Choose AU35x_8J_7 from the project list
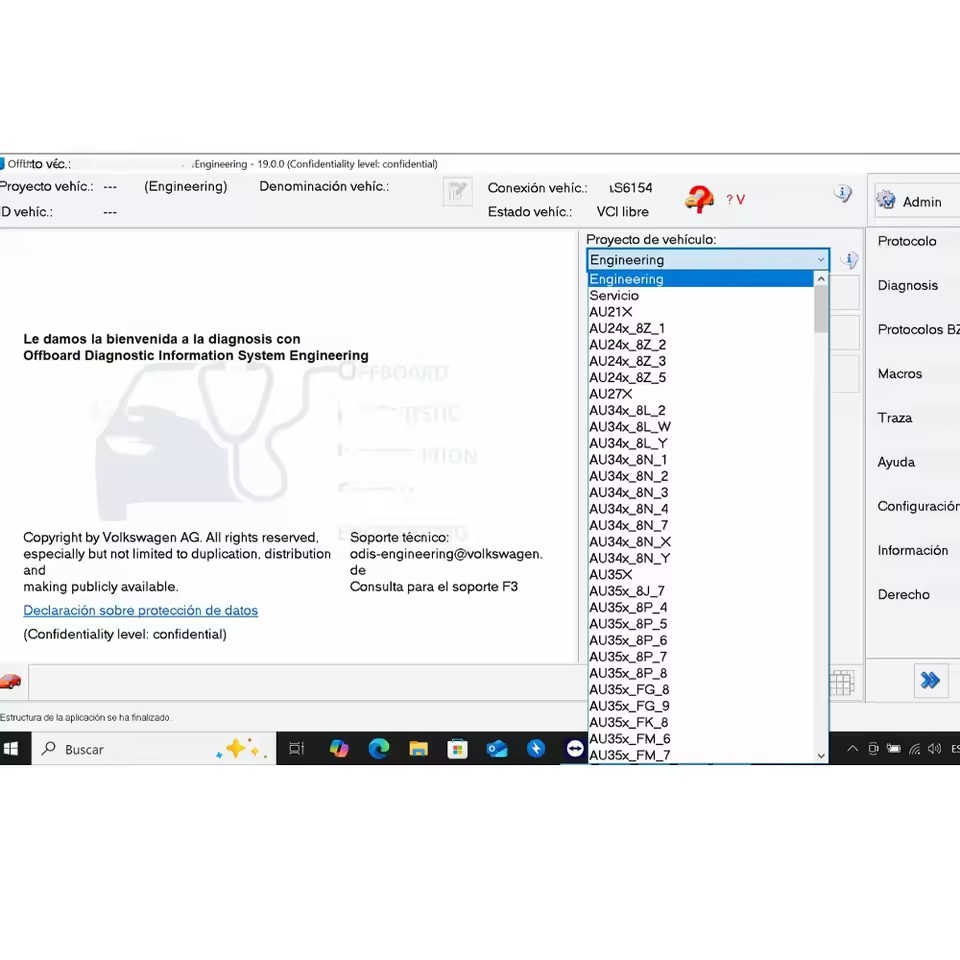 [x=700, y=591]
